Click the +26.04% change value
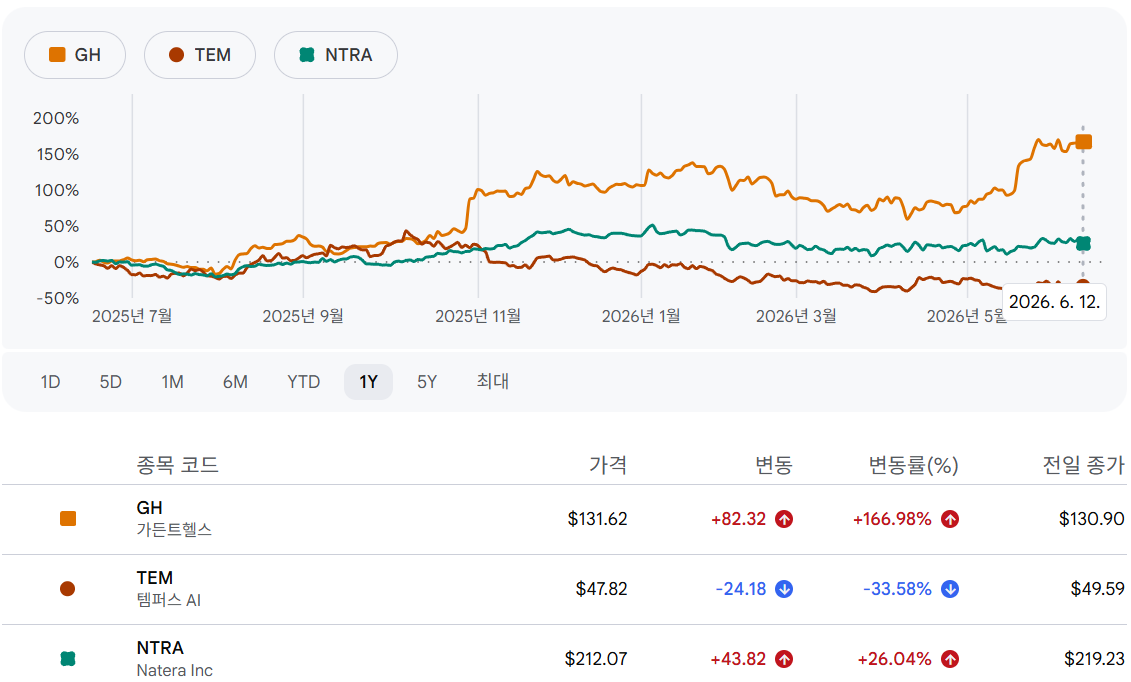This screenshot has height=682, width=1131. tap(894, 659)
